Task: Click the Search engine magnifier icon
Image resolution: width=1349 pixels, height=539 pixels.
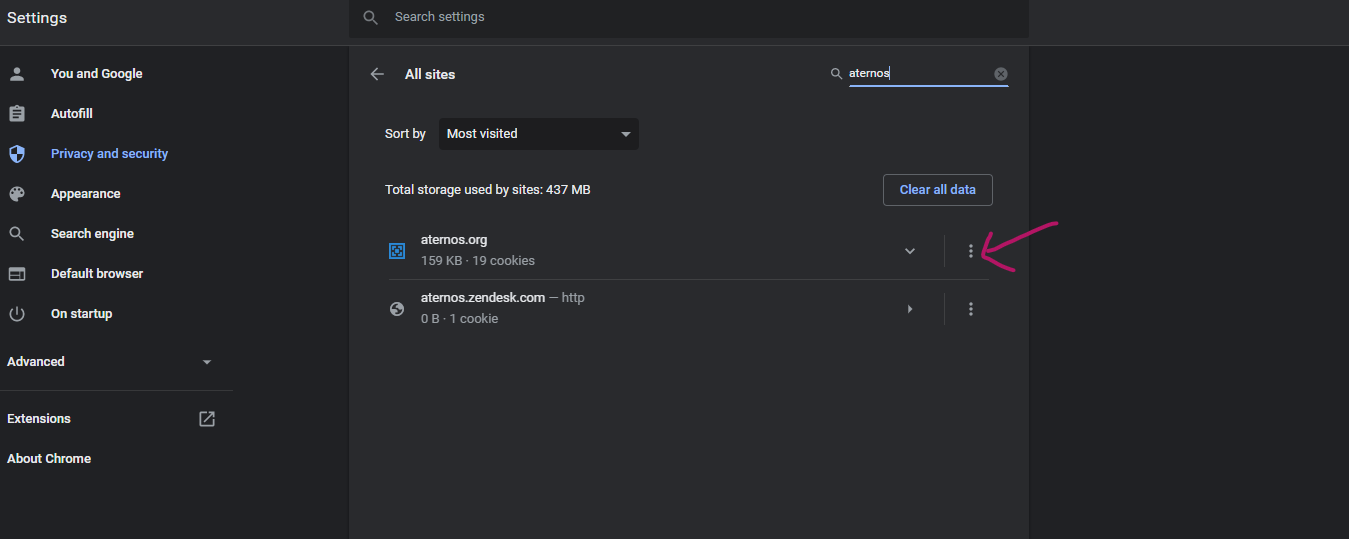Action: coord(16,234)
